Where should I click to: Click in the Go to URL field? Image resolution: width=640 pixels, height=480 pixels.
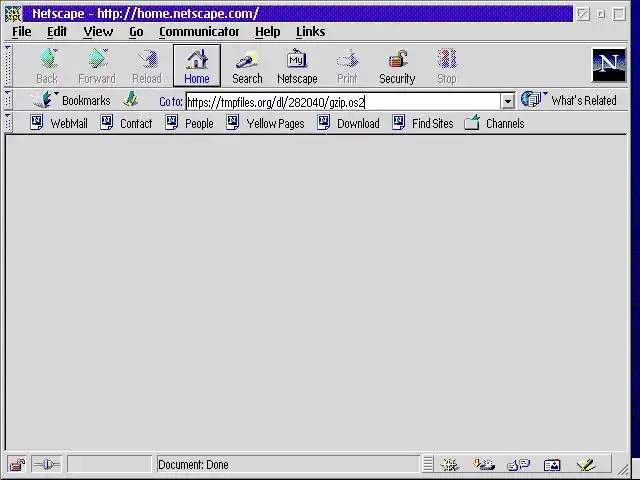point(343,101)
